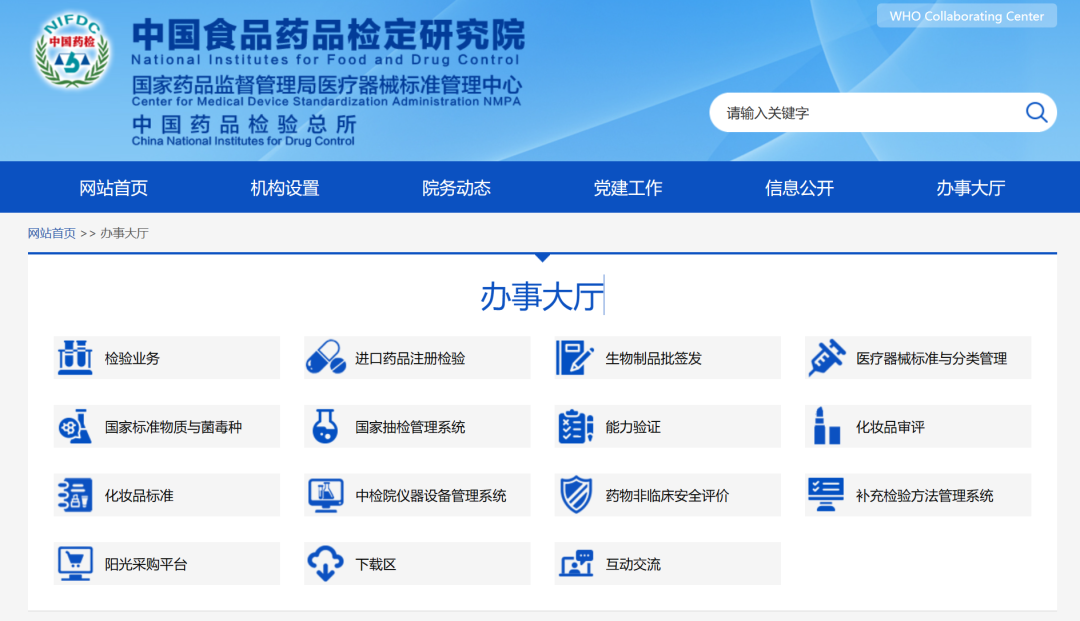Open 阳光采购平台 via the cart icon
The height and width of the screenshot is (621, 1080).
coord(74,563)
